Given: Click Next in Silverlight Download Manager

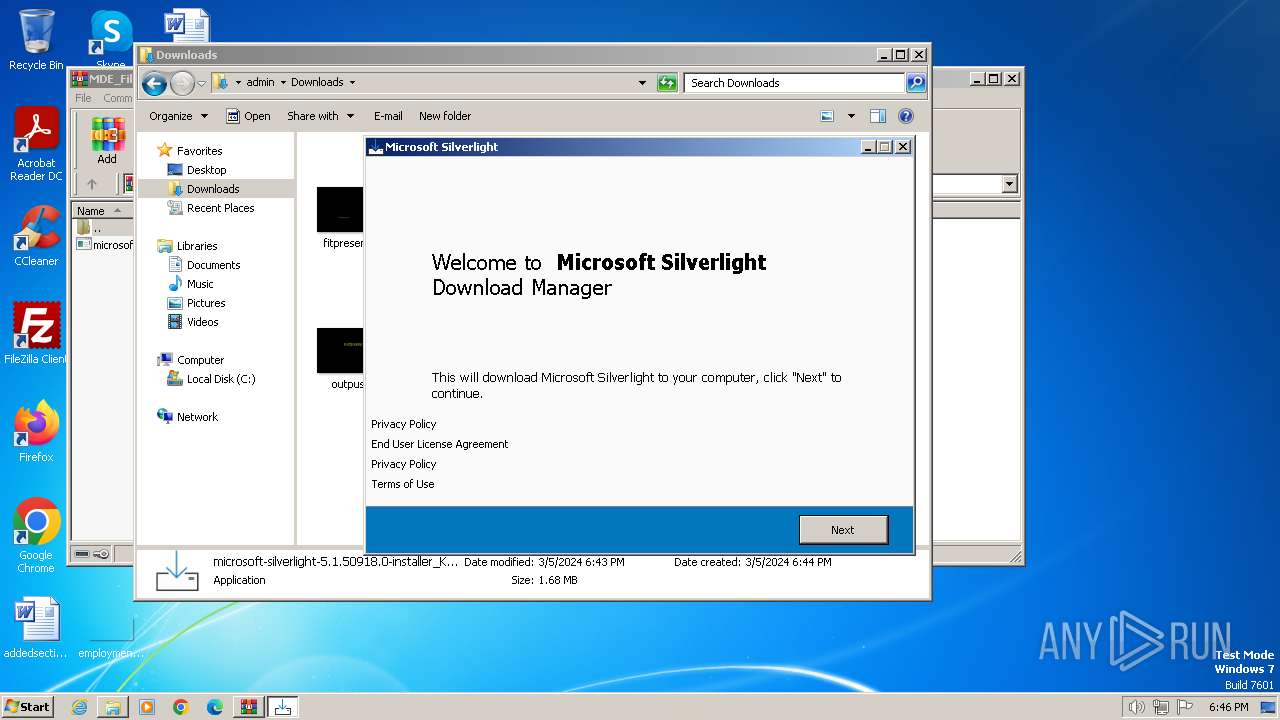Looking at the screenshot, I should (843, 530).
